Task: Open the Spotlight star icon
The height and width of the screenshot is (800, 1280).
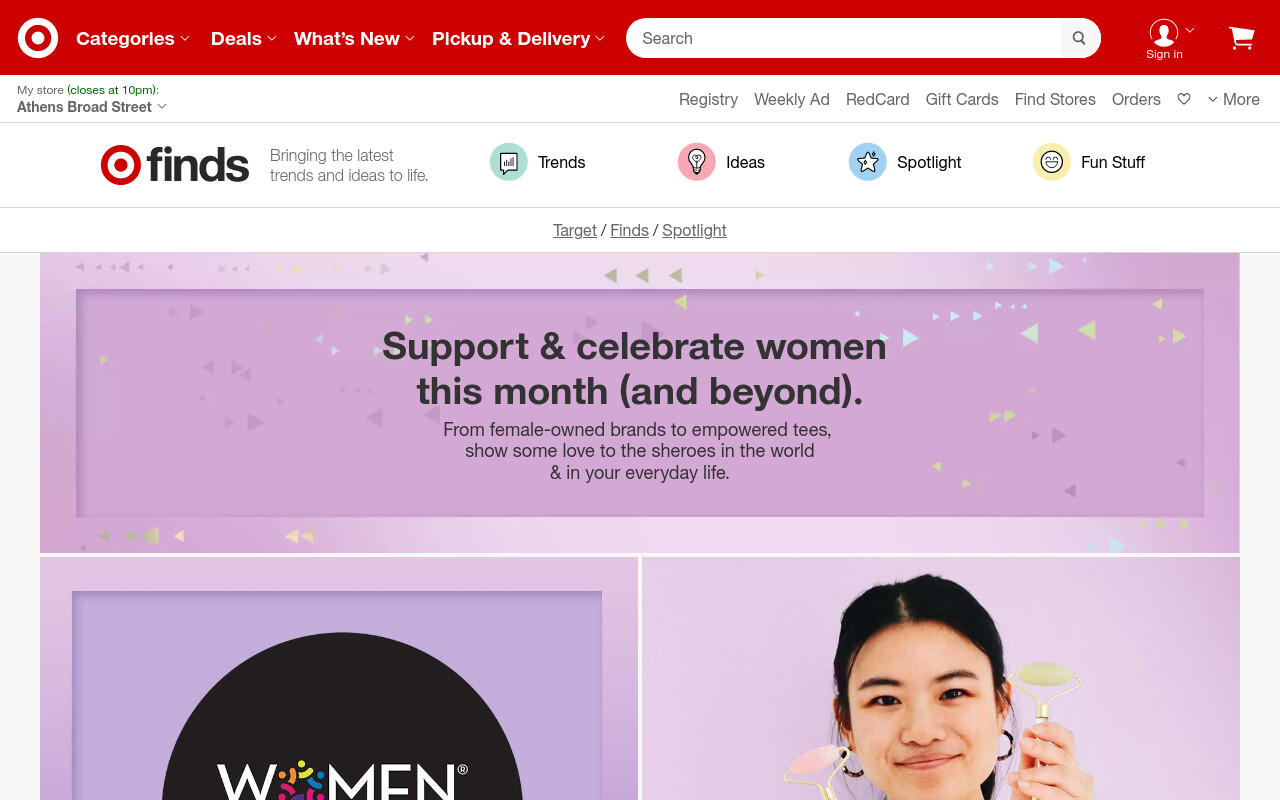Action: pos(868,162)
